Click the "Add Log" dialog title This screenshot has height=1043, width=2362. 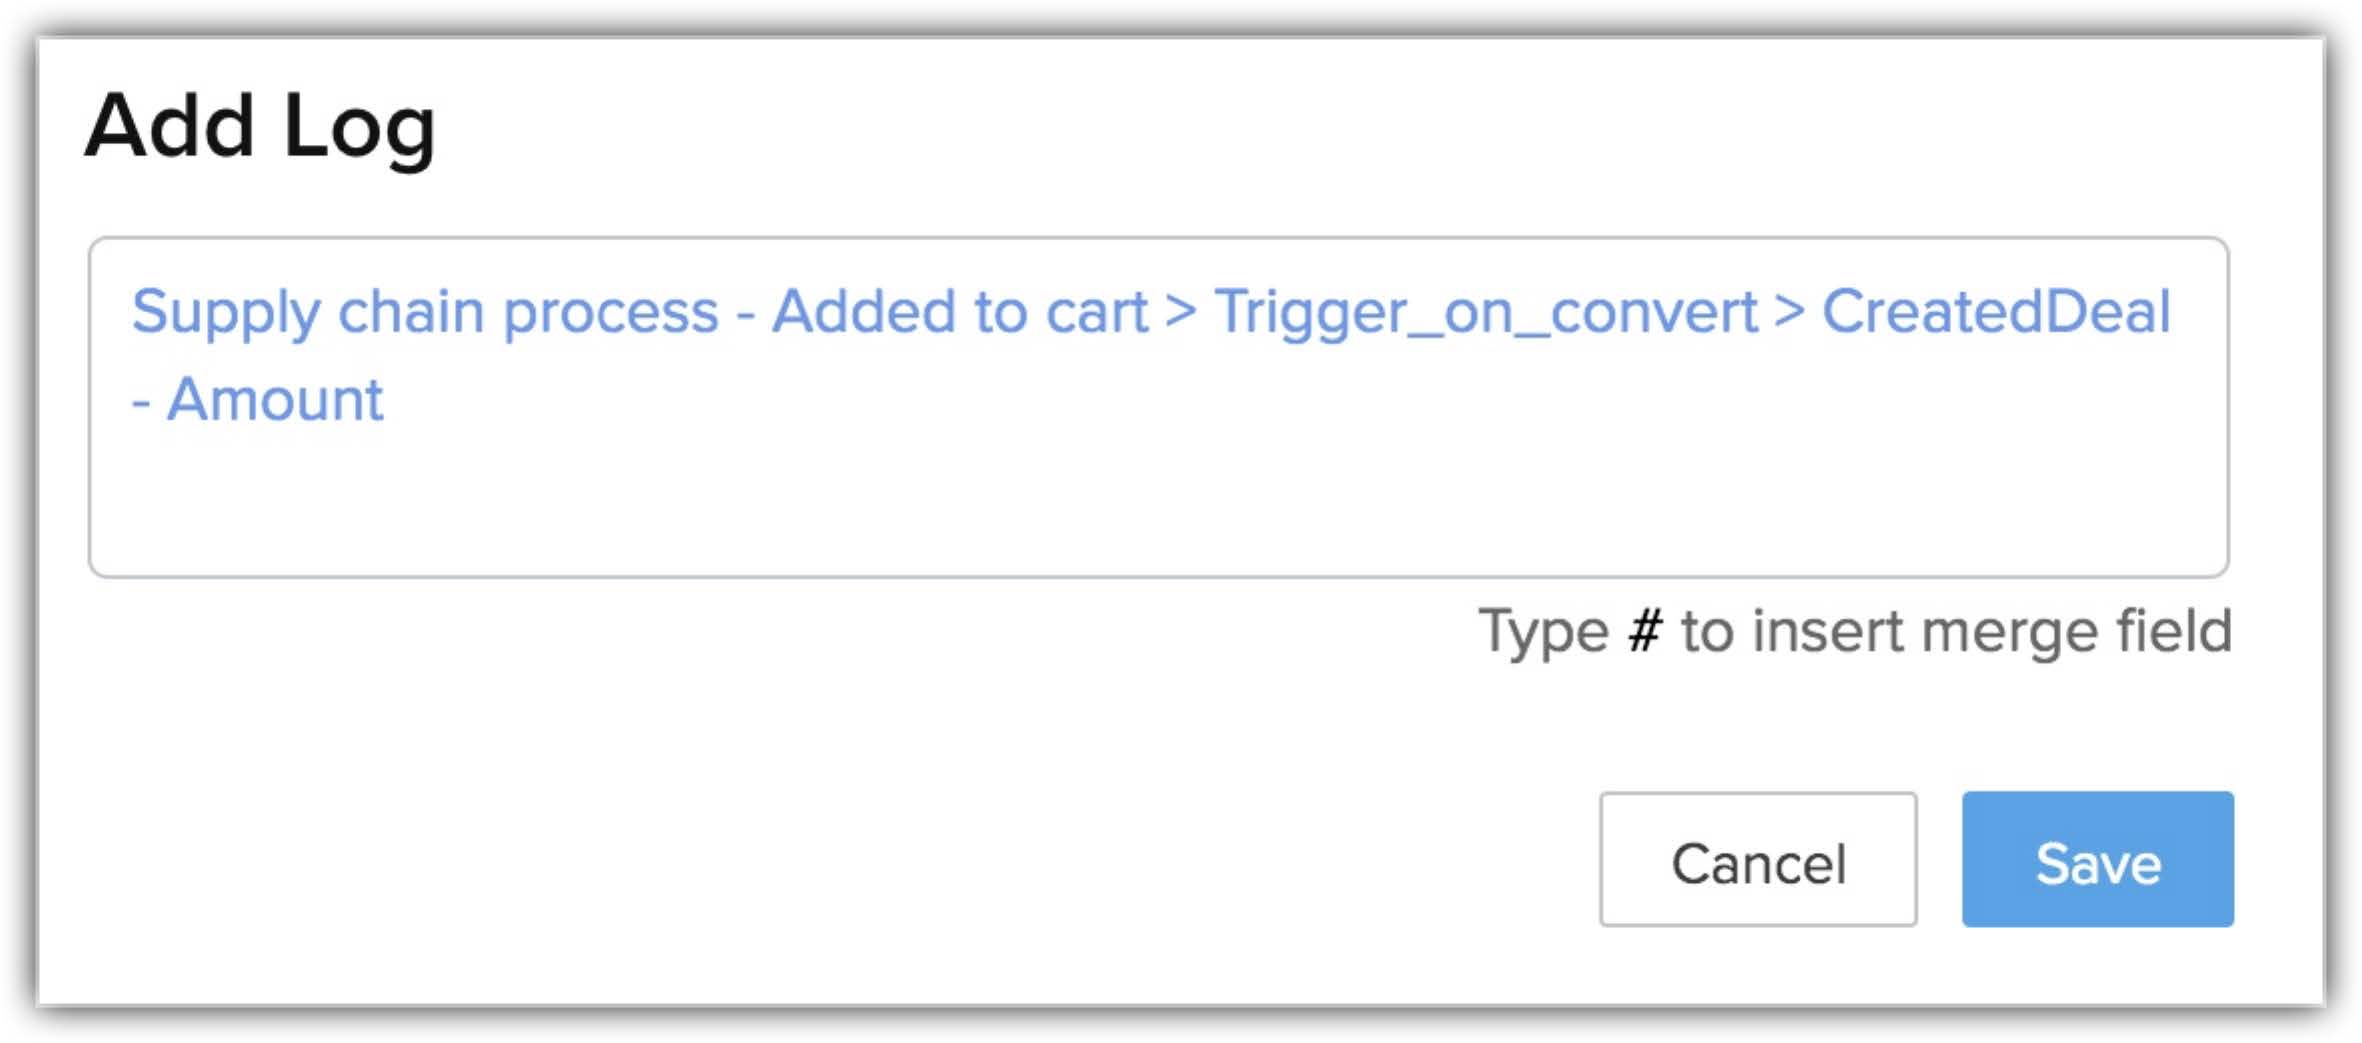pos(259,127)
